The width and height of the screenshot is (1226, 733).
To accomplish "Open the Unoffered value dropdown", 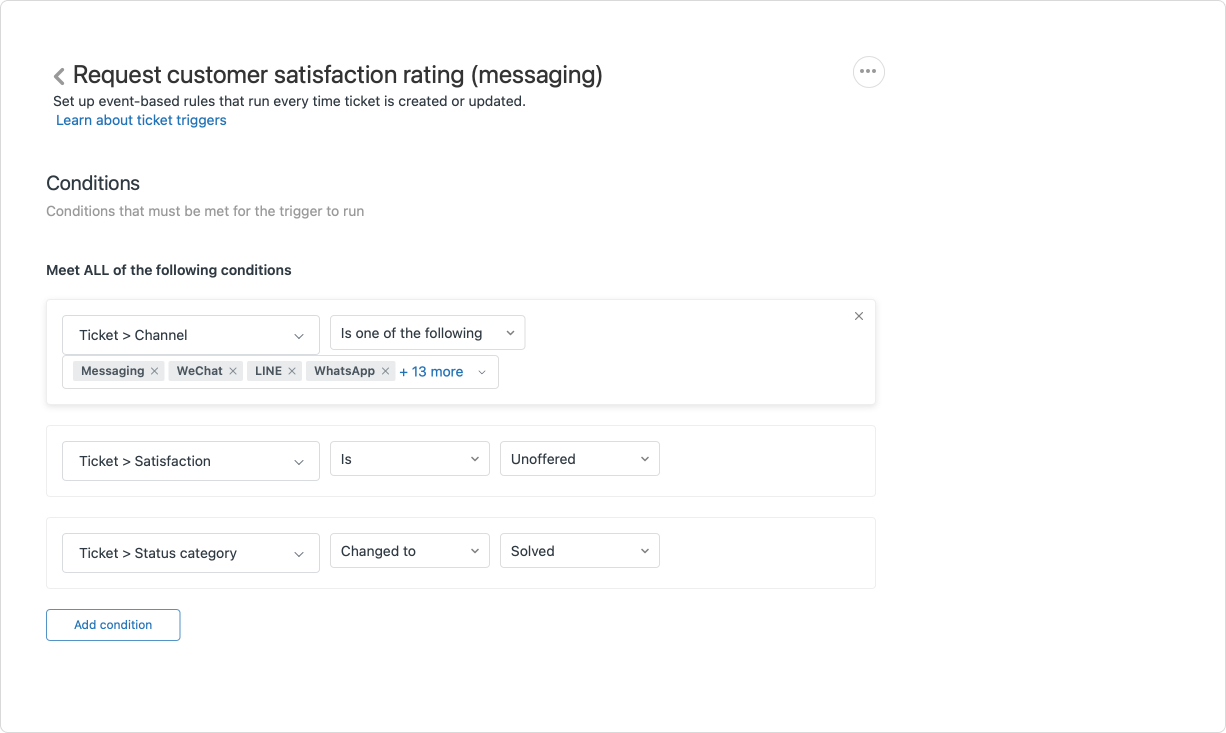I will (x=579, y=459).
